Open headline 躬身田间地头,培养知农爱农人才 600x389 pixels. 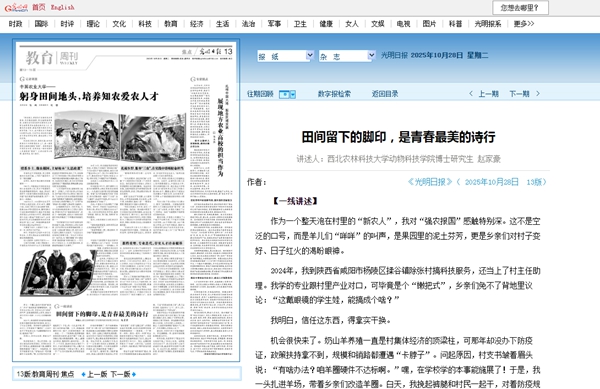coord(89,96)
